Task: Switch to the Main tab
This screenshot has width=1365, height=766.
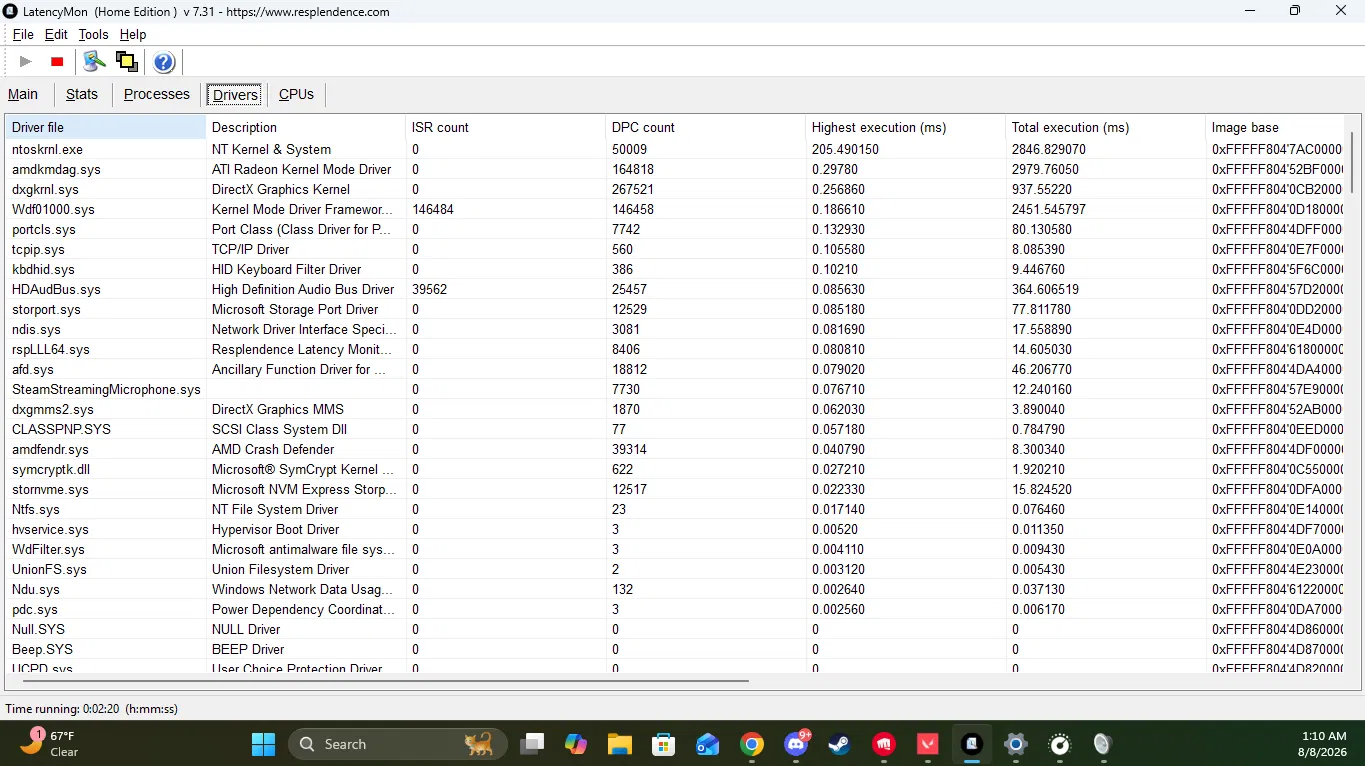Action: click(23, 94)
